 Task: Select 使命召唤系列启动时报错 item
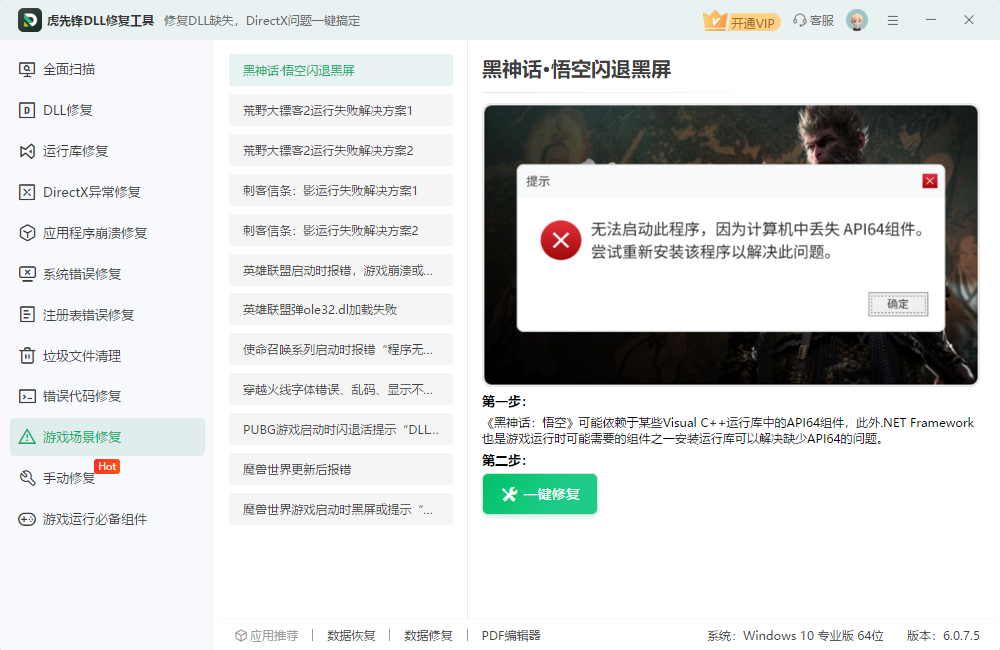coord(341,350)
